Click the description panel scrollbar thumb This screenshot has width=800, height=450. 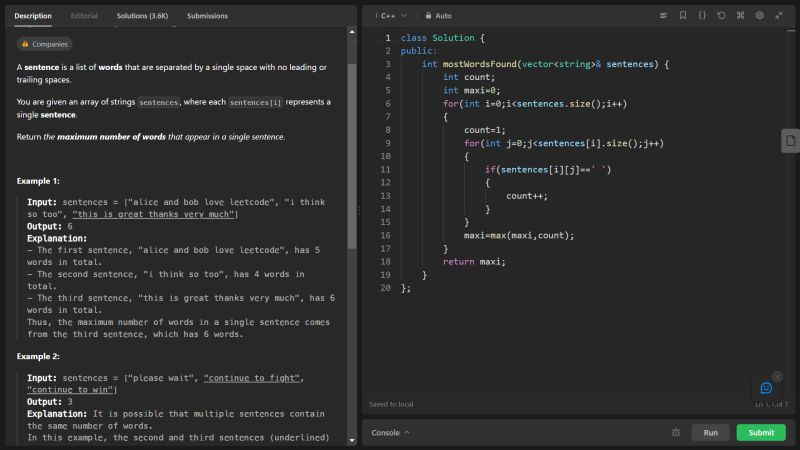pos(352,157)
